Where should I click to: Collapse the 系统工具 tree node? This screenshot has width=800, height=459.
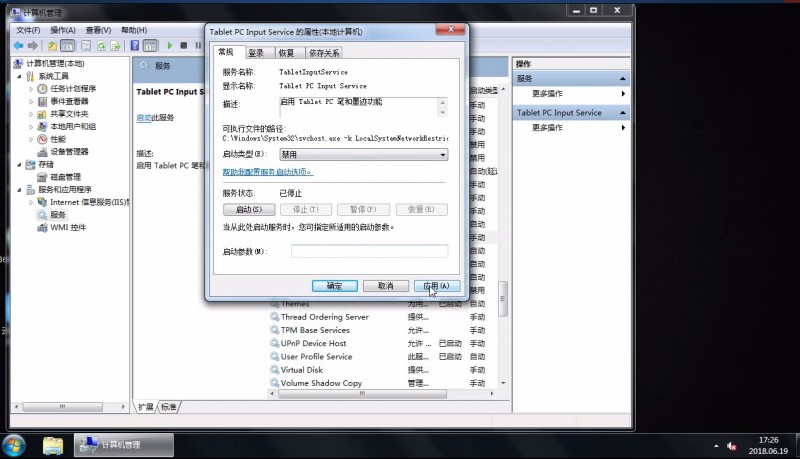coord(19,76)
